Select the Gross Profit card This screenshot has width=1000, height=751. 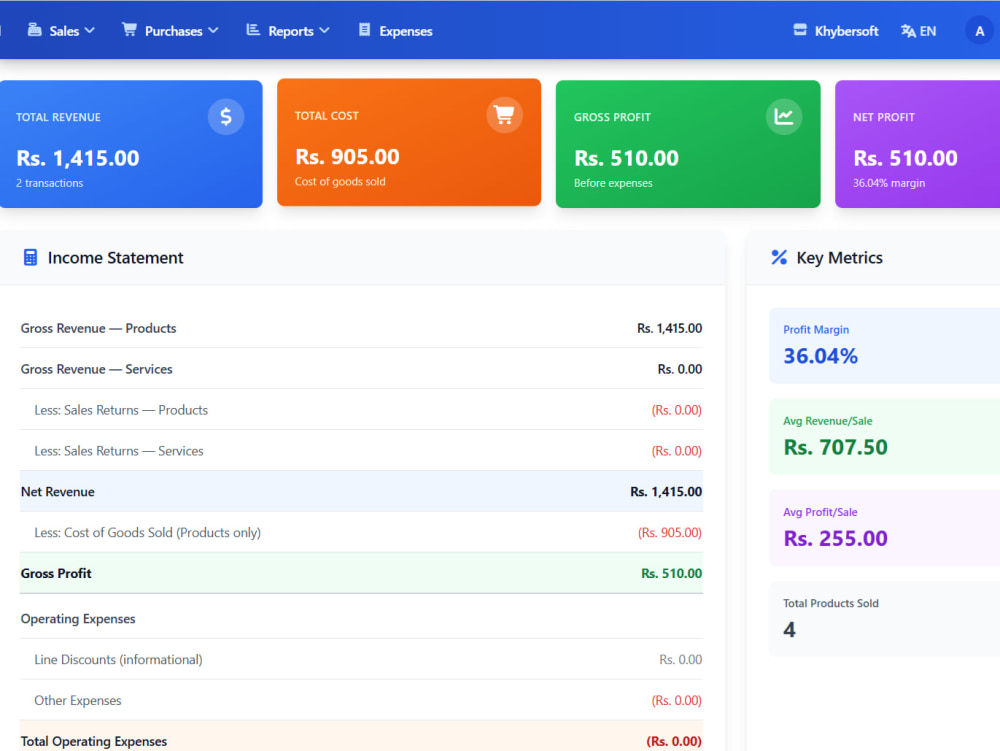688,144
